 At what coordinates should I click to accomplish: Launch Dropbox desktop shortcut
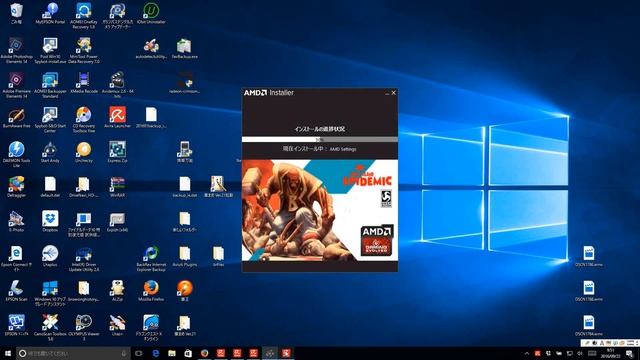[50, 221]
